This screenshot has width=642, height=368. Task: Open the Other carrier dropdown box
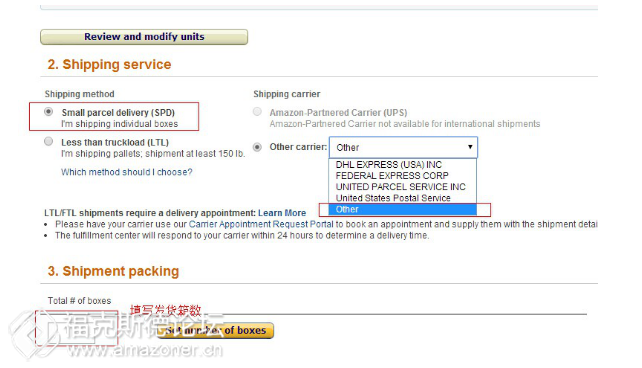[x=403, y=147]
